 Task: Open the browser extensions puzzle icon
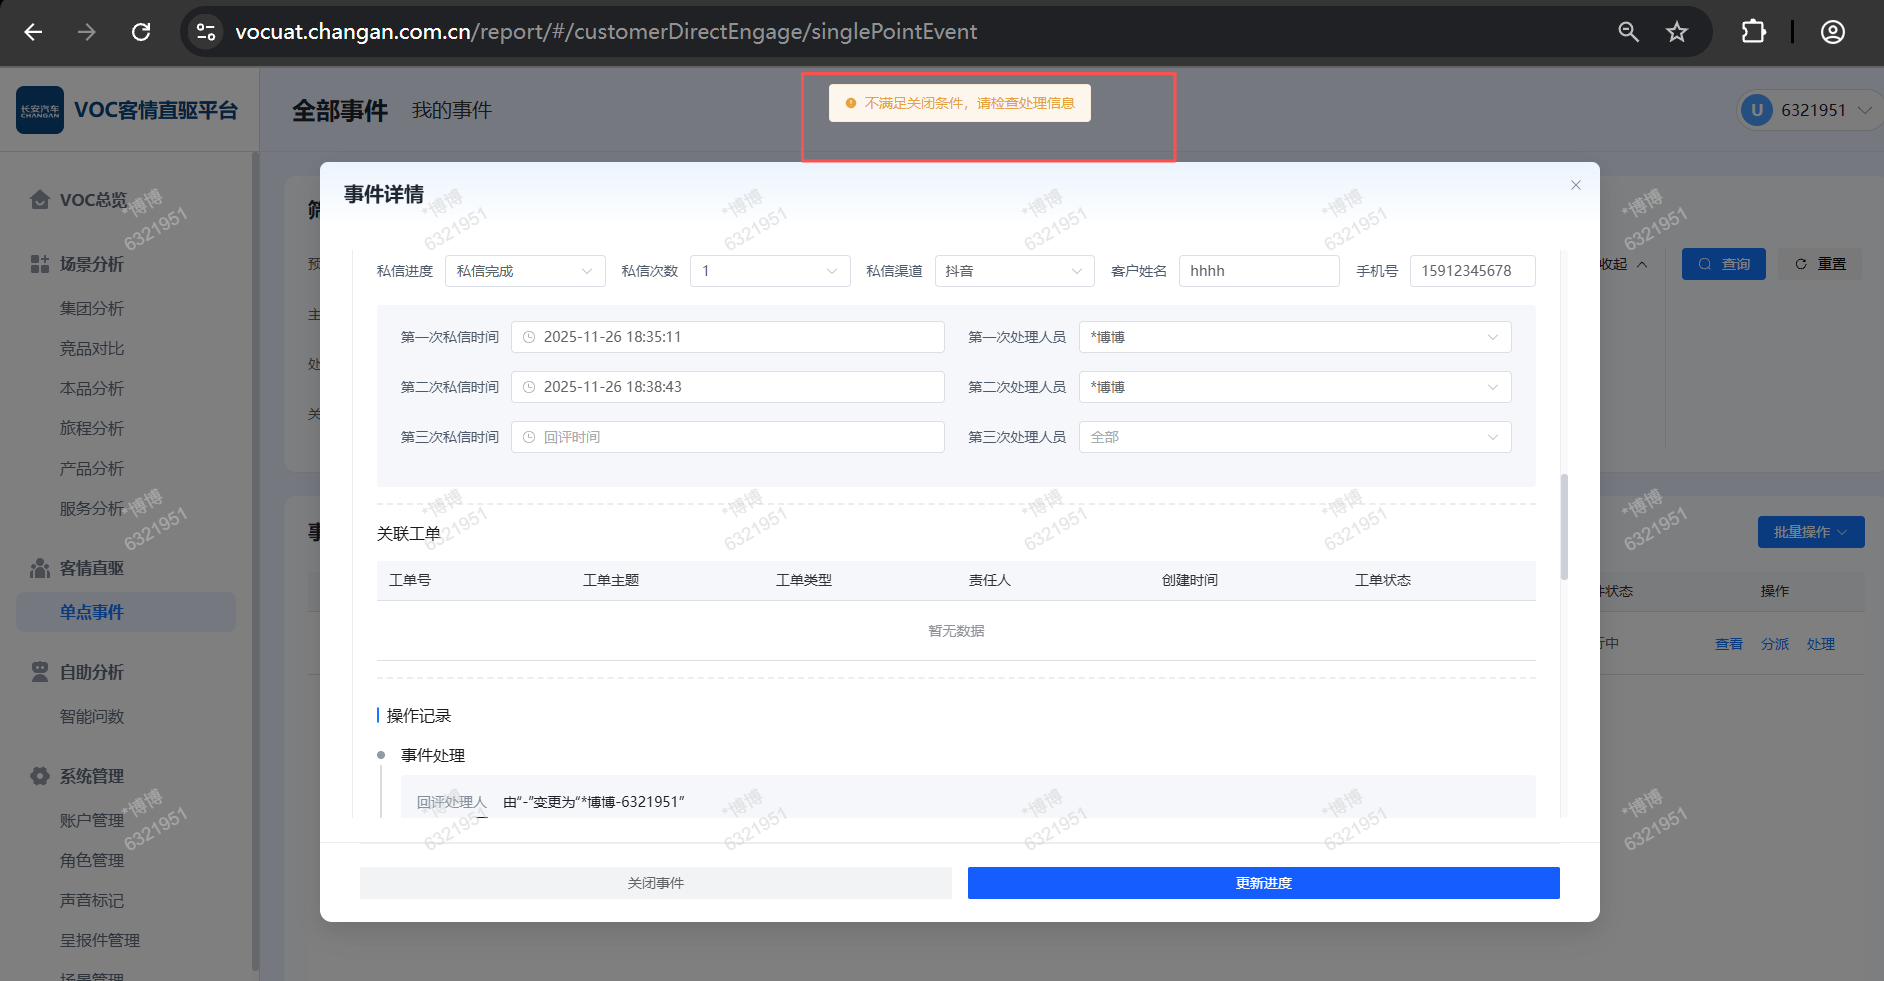pyautogui.click(x=1753, y=32)
